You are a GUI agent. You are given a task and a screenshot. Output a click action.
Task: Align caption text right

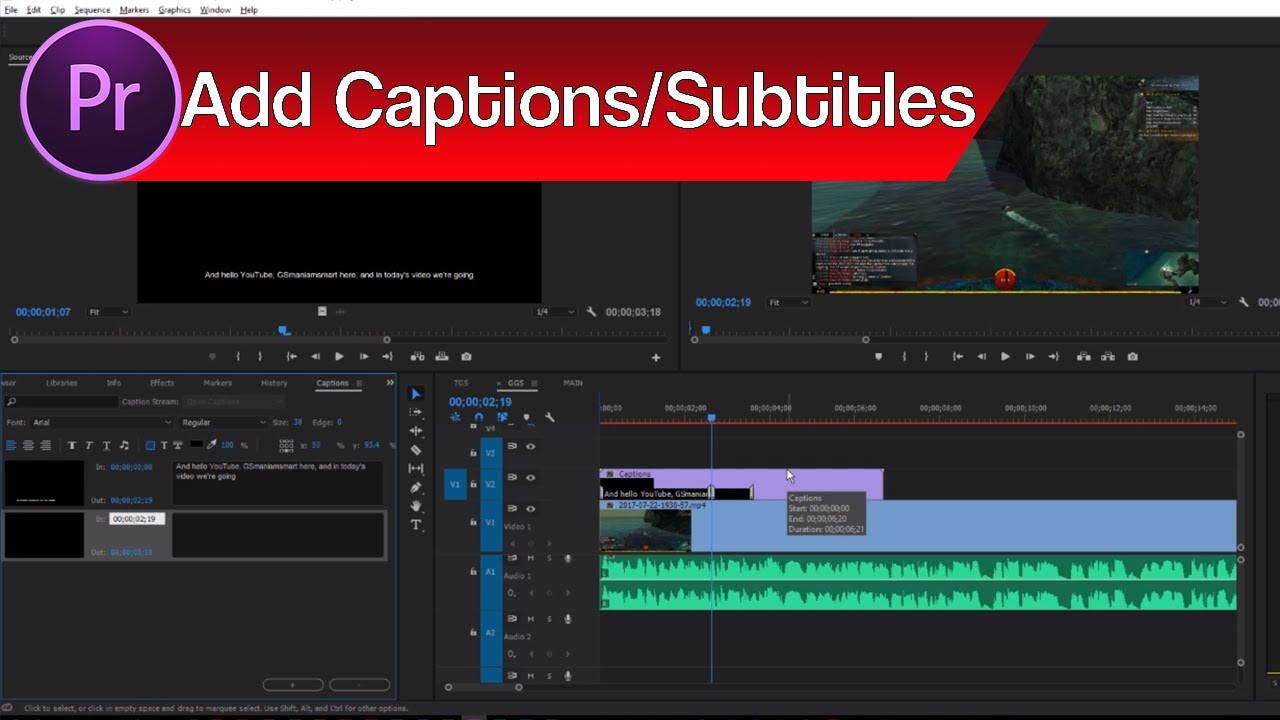[45, 445]
